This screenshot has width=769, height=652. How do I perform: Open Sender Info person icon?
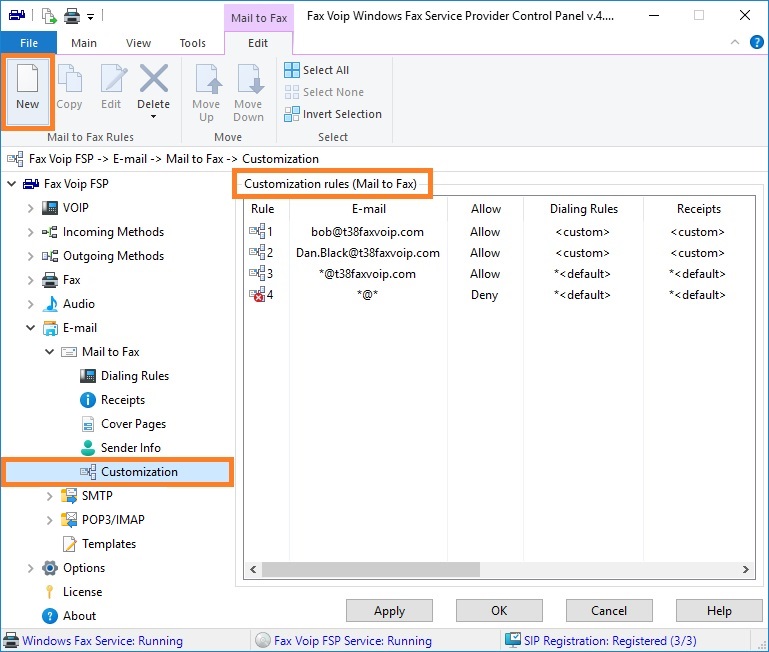(x=88, y=448)
